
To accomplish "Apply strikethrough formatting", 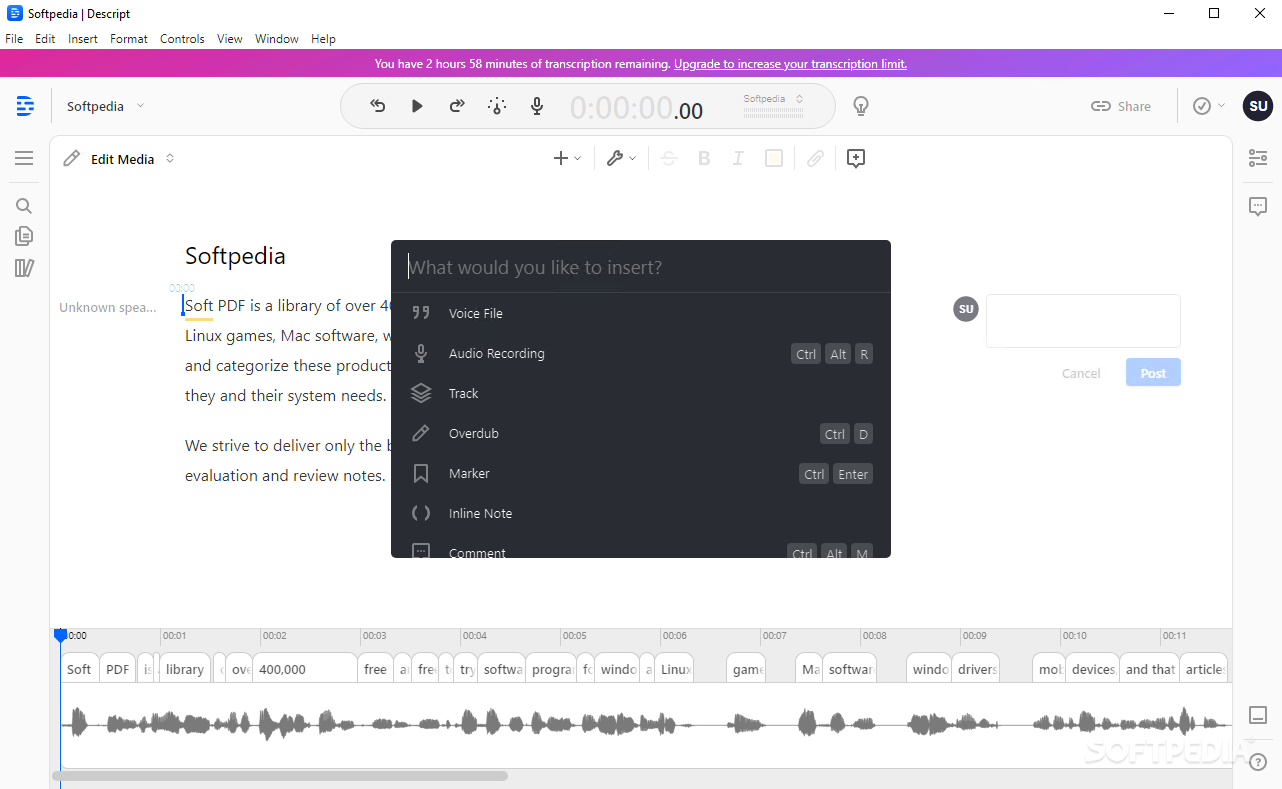I will click(x=669, y=158).
